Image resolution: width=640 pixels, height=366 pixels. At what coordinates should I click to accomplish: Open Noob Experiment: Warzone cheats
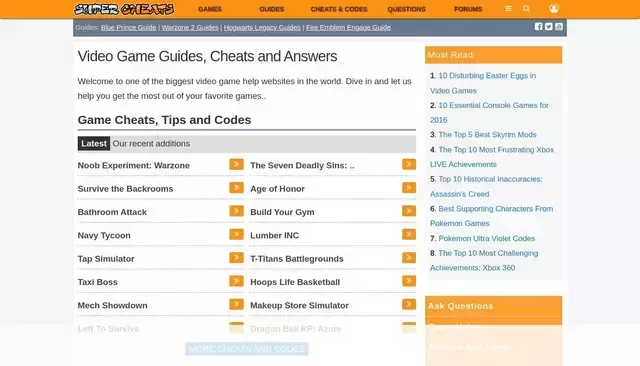(133, 165)
